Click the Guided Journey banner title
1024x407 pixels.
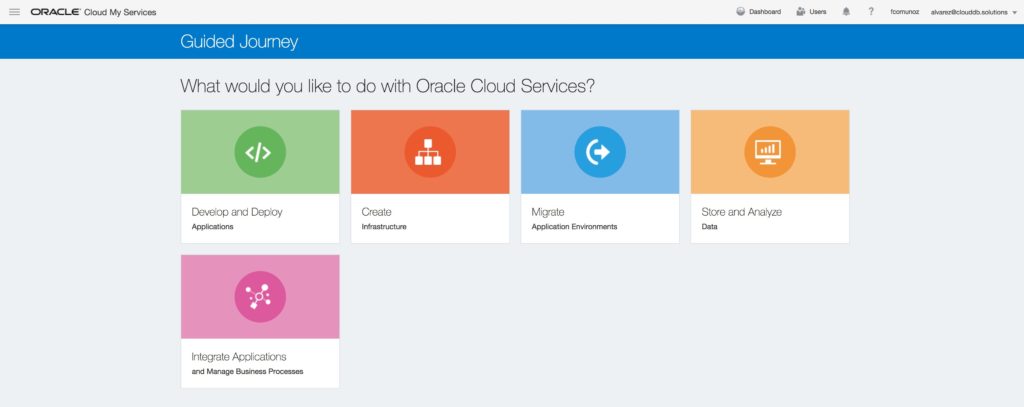(239, 42)
